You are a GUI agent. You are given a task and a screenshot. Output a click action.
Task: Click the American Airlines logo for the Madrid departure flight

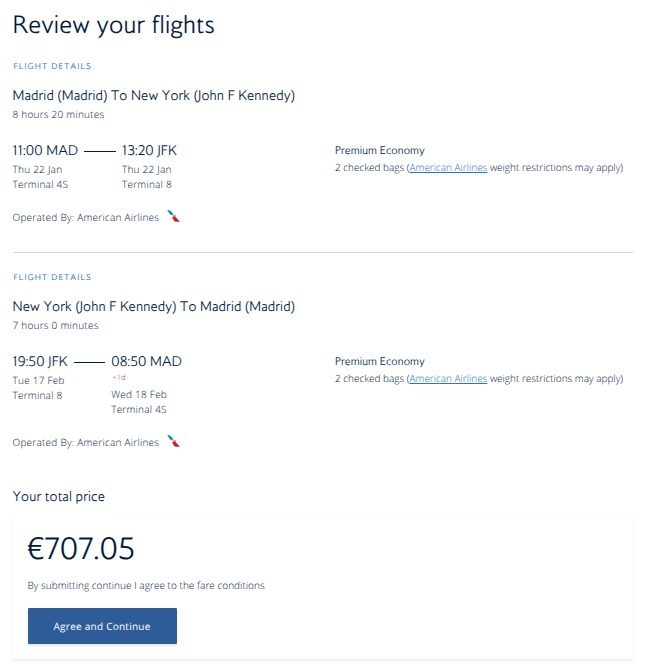coord(174,217)
